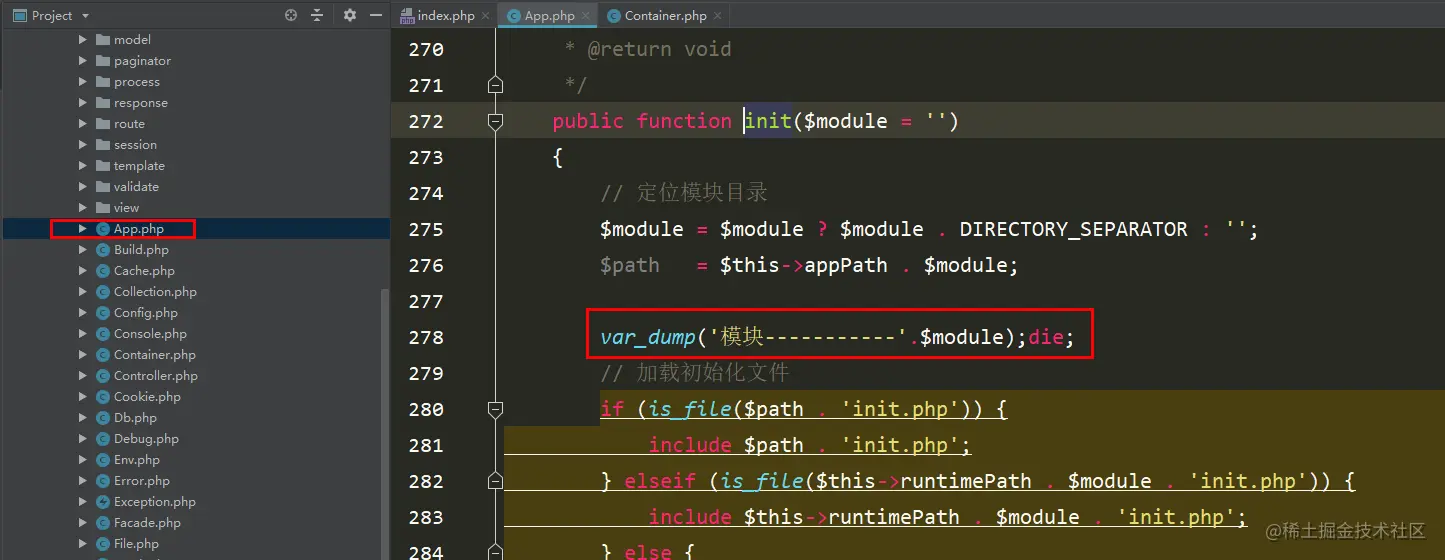Expand the template folder

tap(83, 166)
